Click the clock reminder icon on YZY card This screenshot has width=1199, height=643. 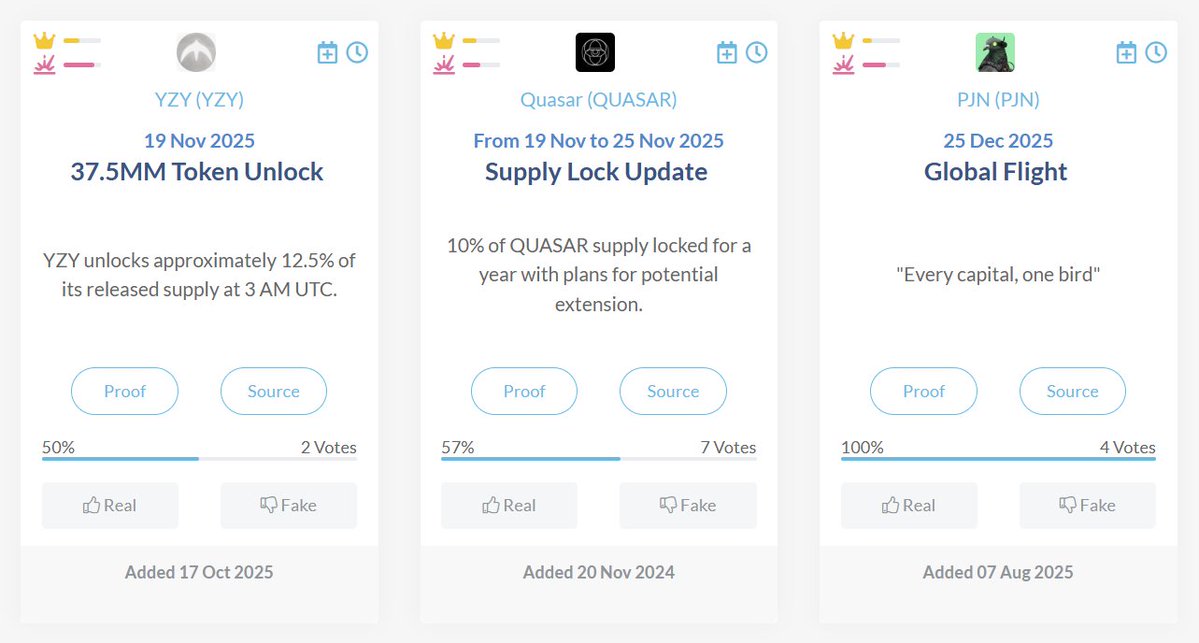tap(357, 52)
